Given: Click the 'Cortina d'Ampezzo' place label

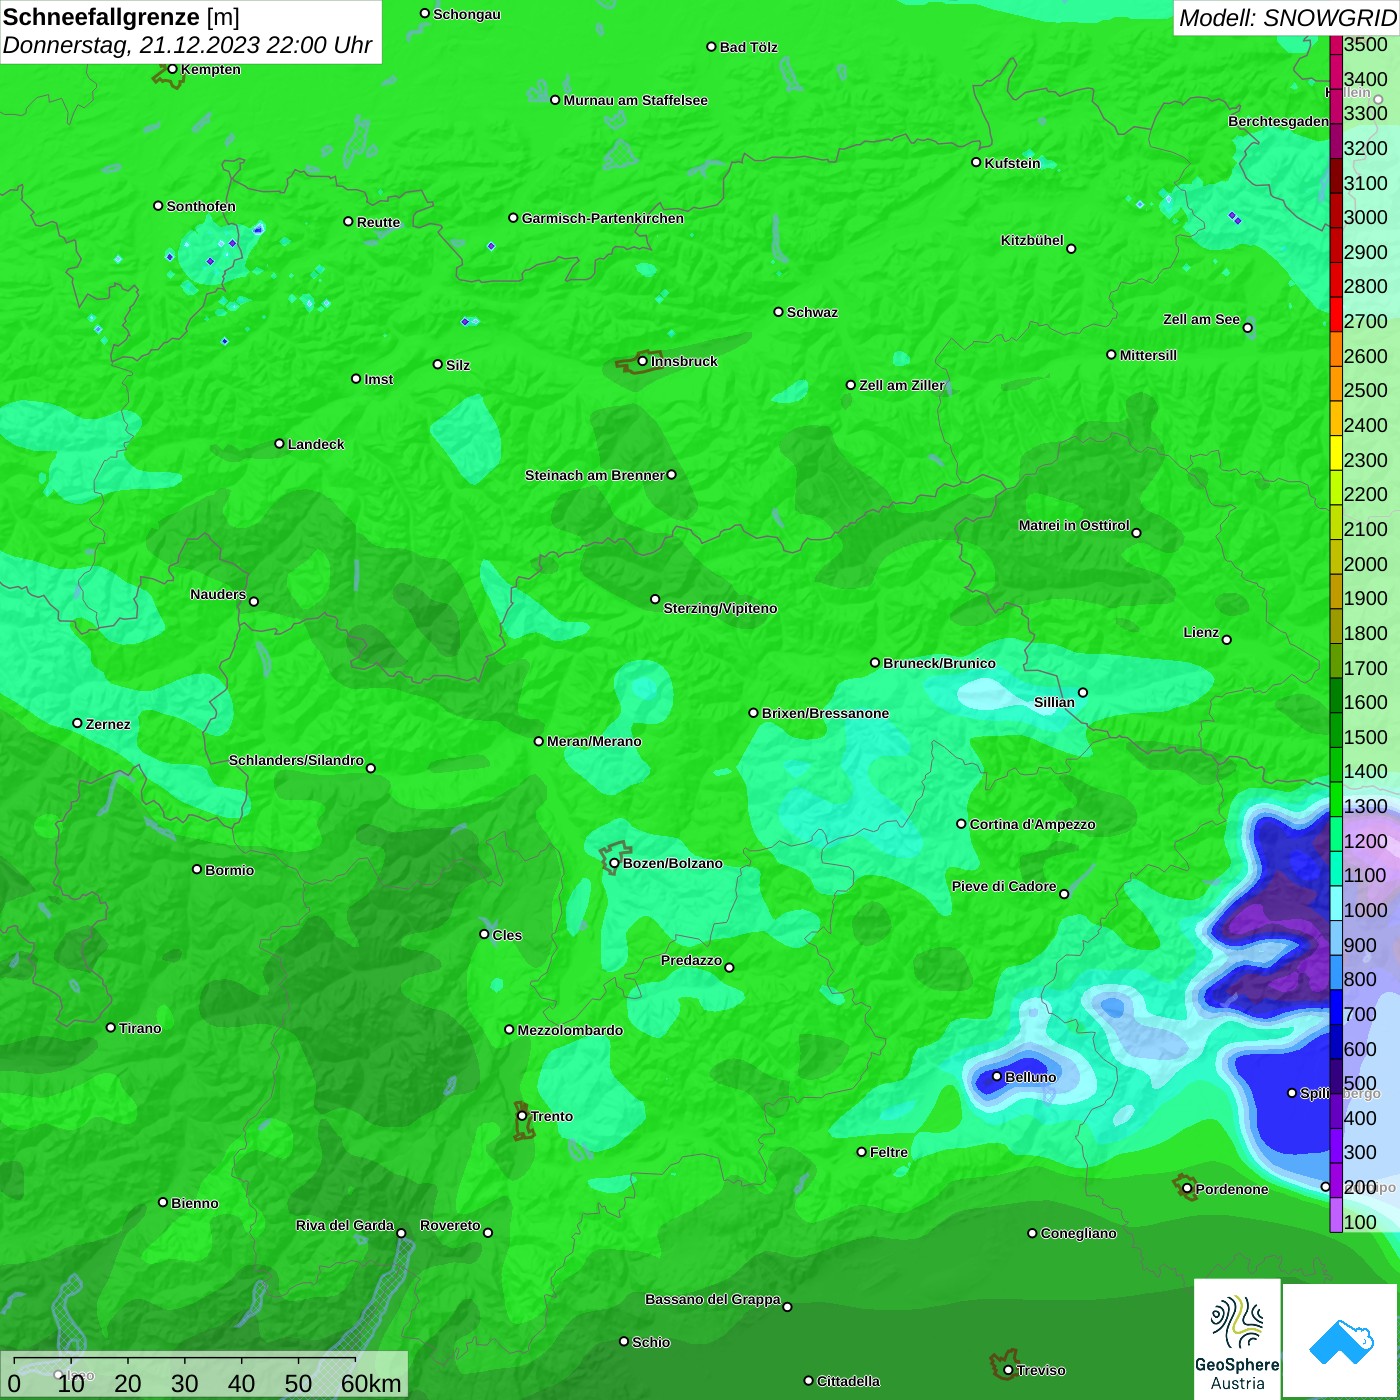Looking at the screenshot, I should point(1033,824).
